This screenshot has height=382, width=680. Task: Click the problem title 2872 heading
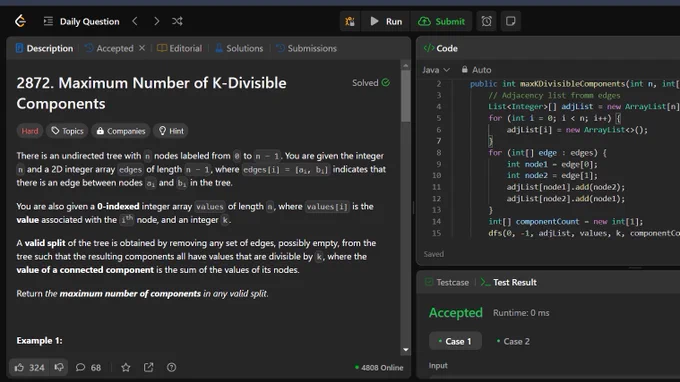pos(151,93)
